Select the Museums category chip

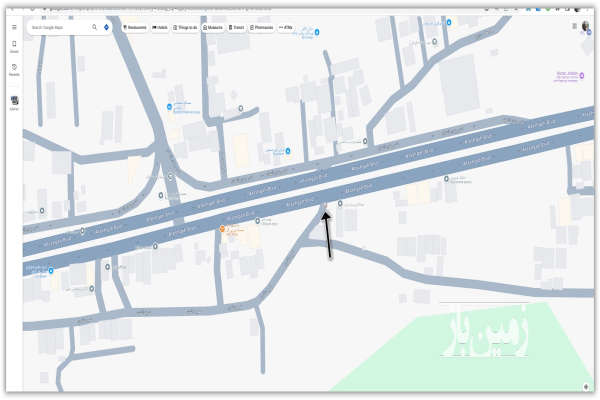[213, 28]
